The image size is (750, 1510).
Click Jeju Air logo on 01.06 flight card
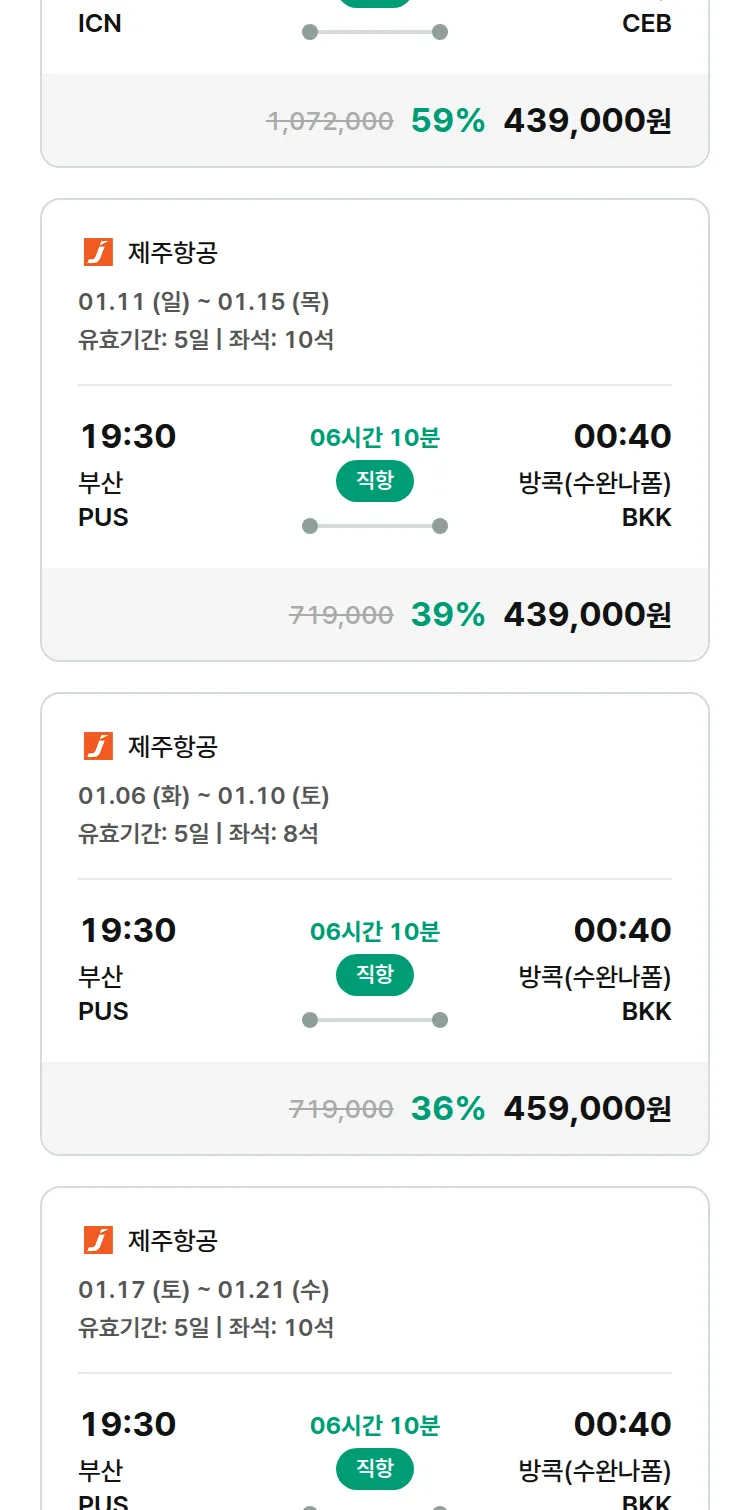point(98,746)
